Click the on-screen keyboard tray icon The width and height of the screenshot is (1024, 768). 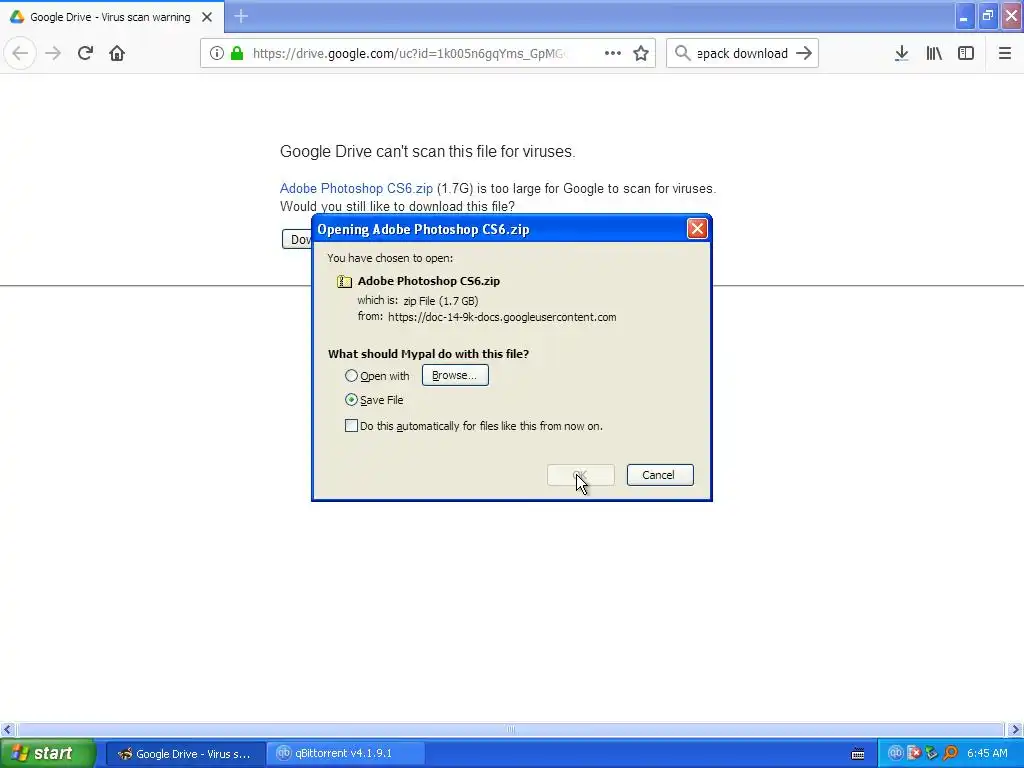858,754
